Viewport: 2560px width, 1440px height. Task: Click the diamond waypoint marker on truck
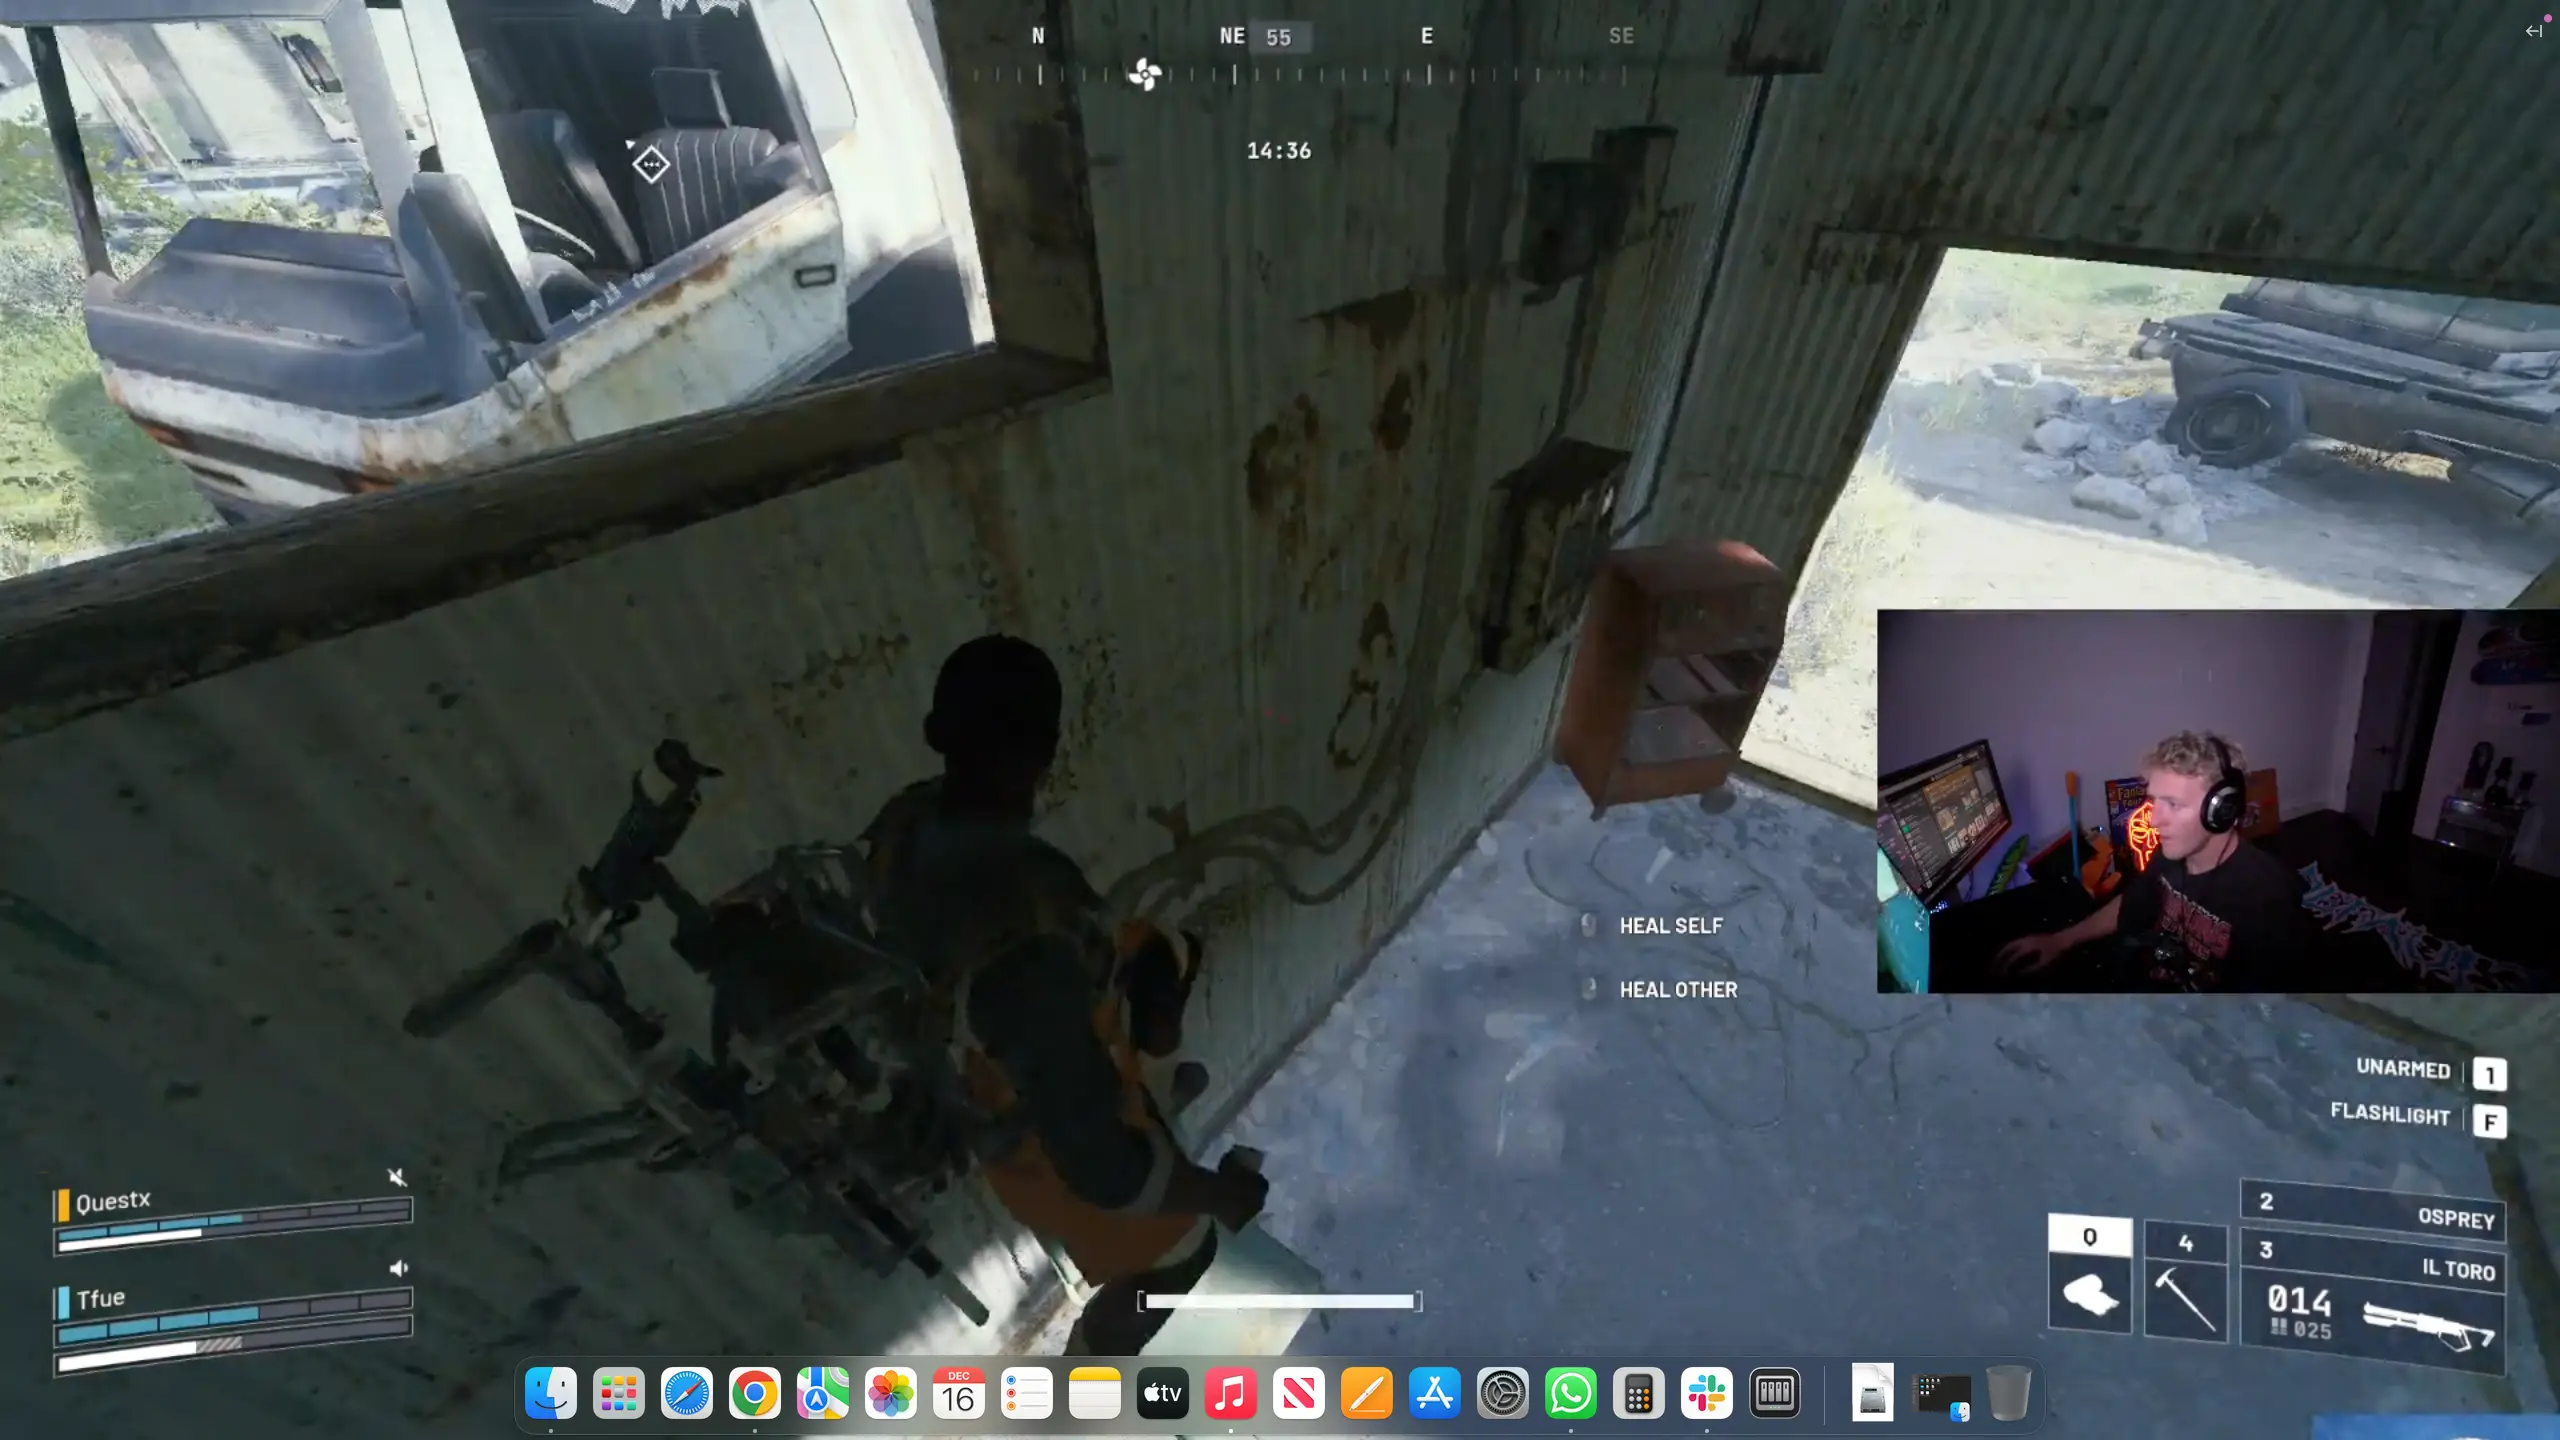651,163
